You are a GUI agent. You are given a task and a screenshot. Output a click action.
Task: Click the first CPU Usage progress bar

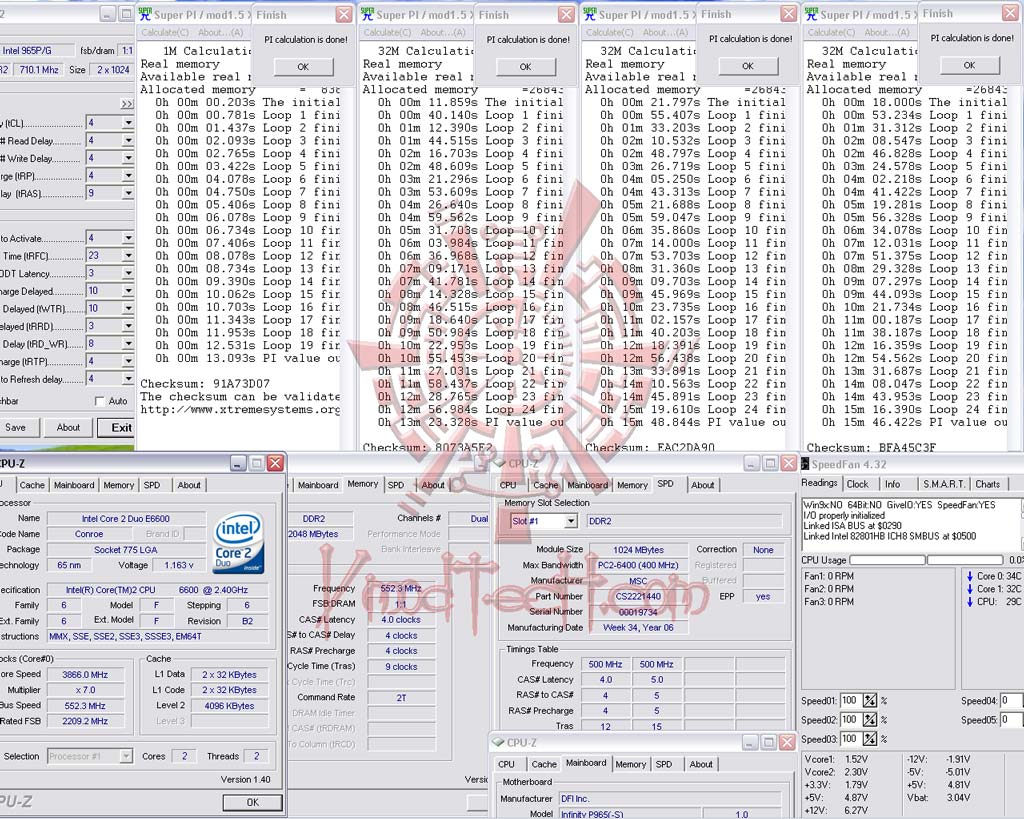(x=887, y=560)
